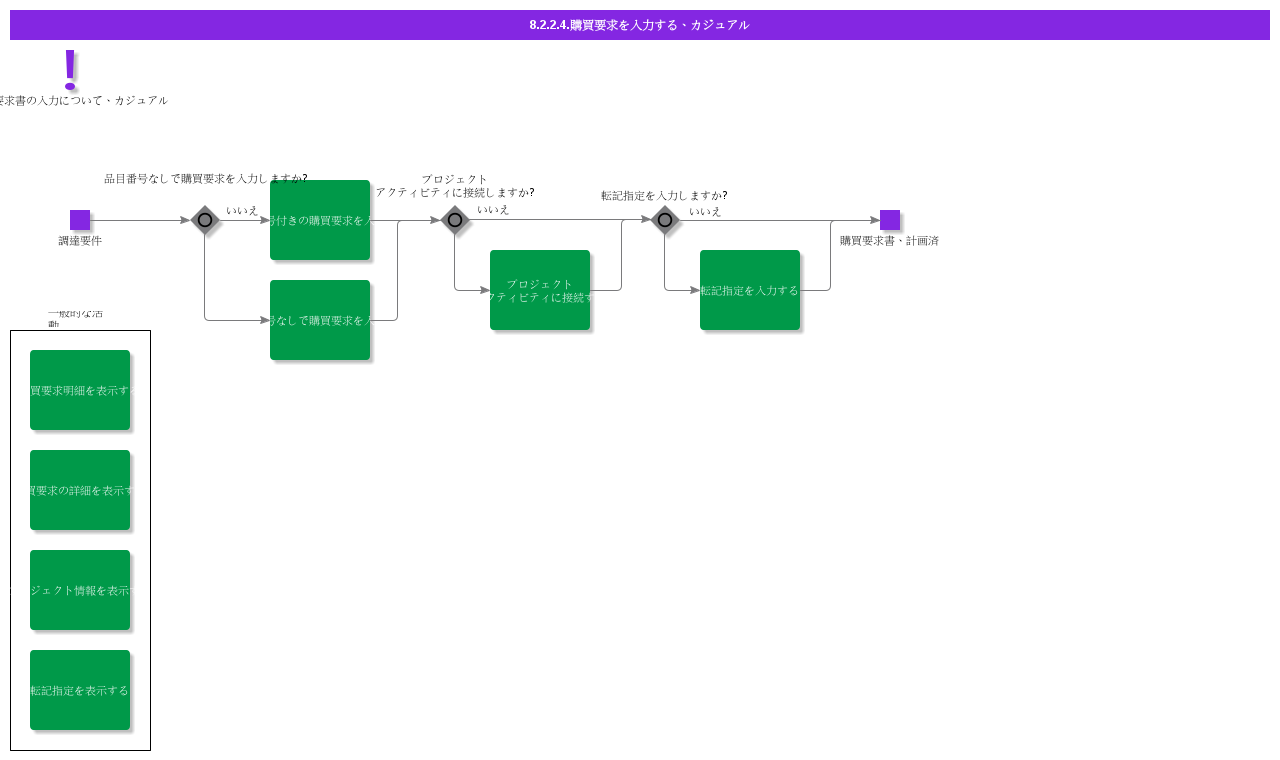Select the 調達要件 purple start event
Viewport: 1280px width, 760px height.
click(80, 220)
